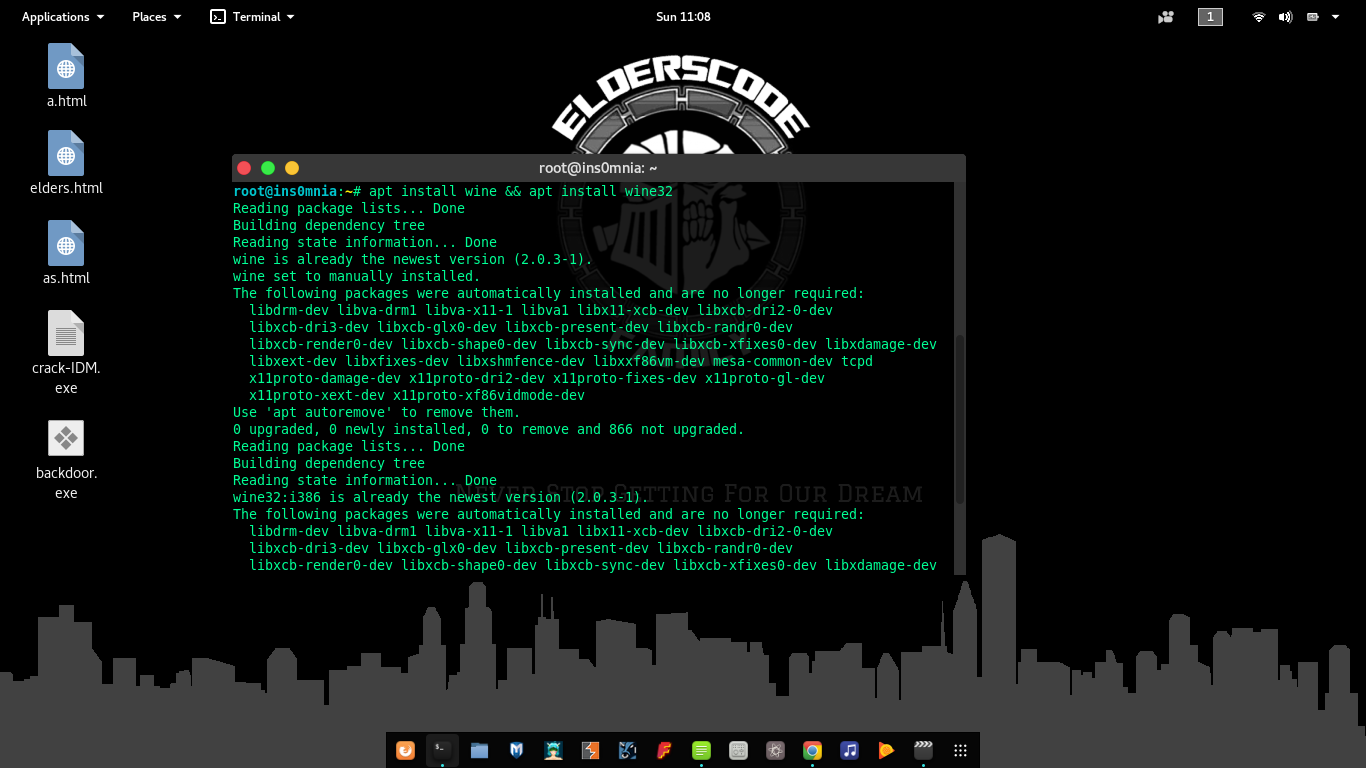Click the screen recorder camera icon

coord(1166,17)
